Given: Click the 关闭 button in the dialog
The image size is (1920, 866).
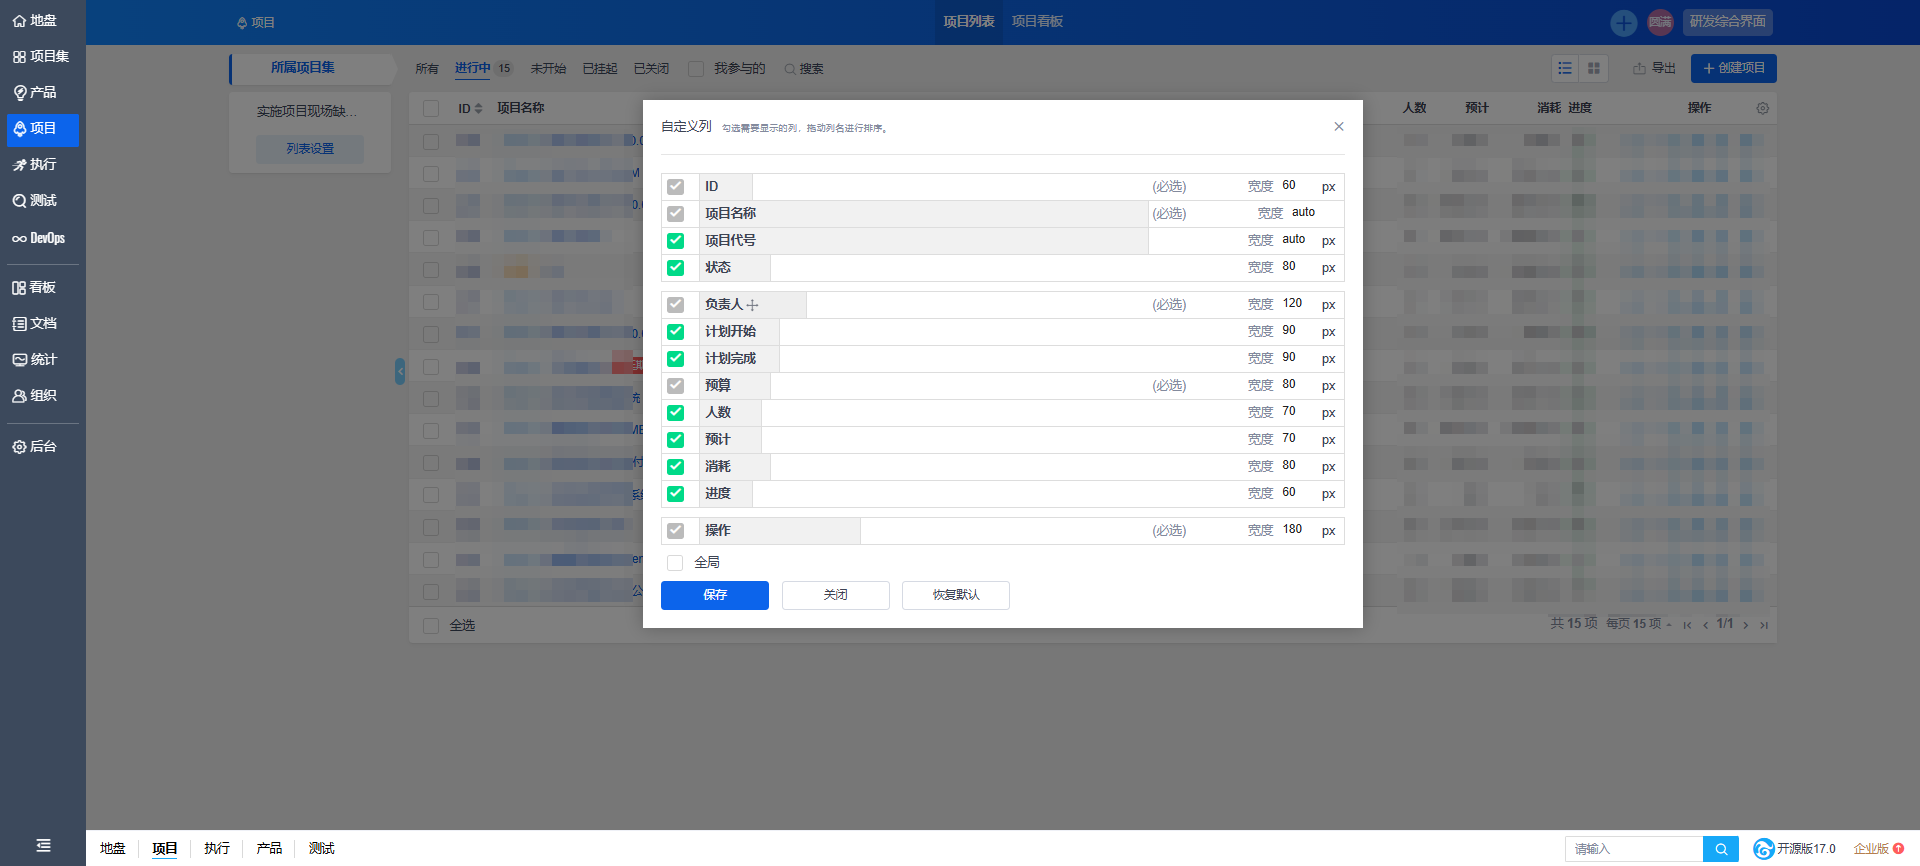Looking at the screenshot, I should pyautogui.click(x=836, y=595).
